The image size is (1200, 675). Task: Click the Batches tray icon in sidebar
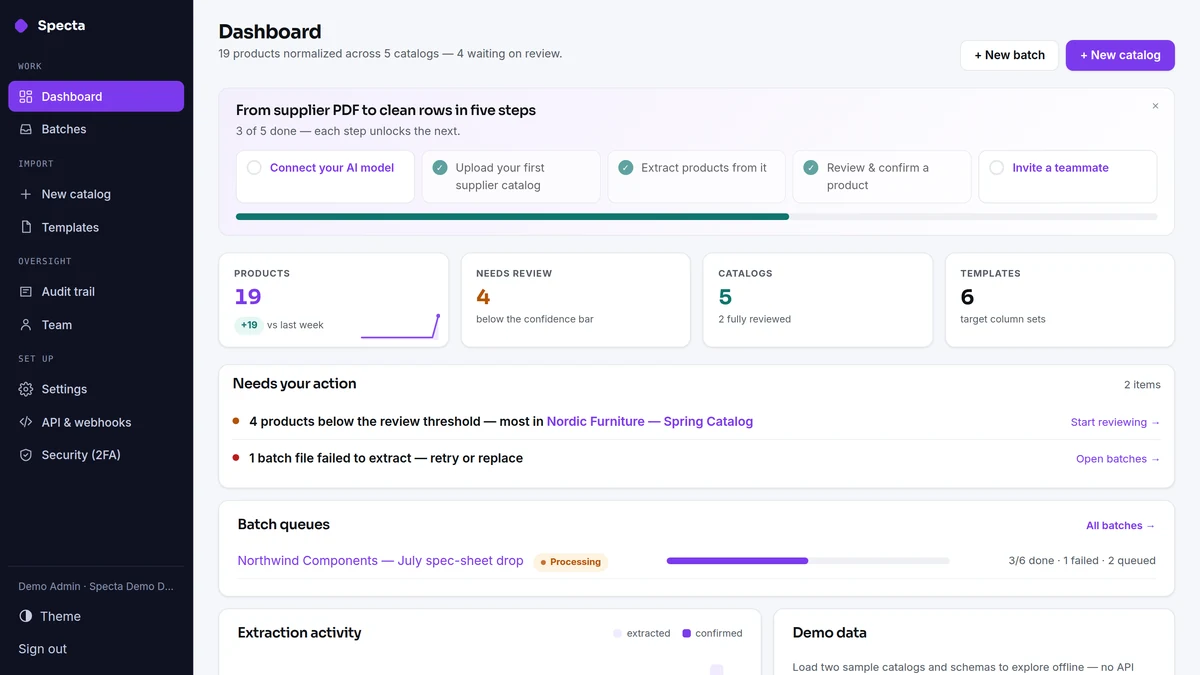click(26, 129)
